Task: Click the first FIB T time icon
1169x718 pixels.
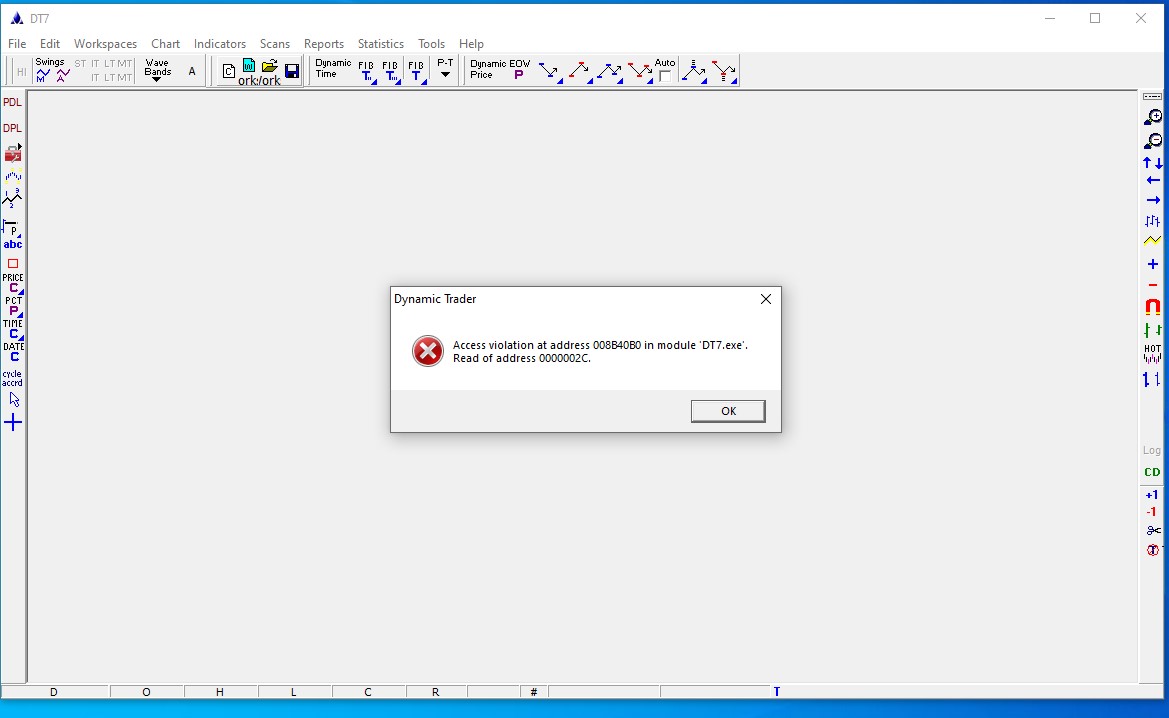Action: click(x=366, y=72)
